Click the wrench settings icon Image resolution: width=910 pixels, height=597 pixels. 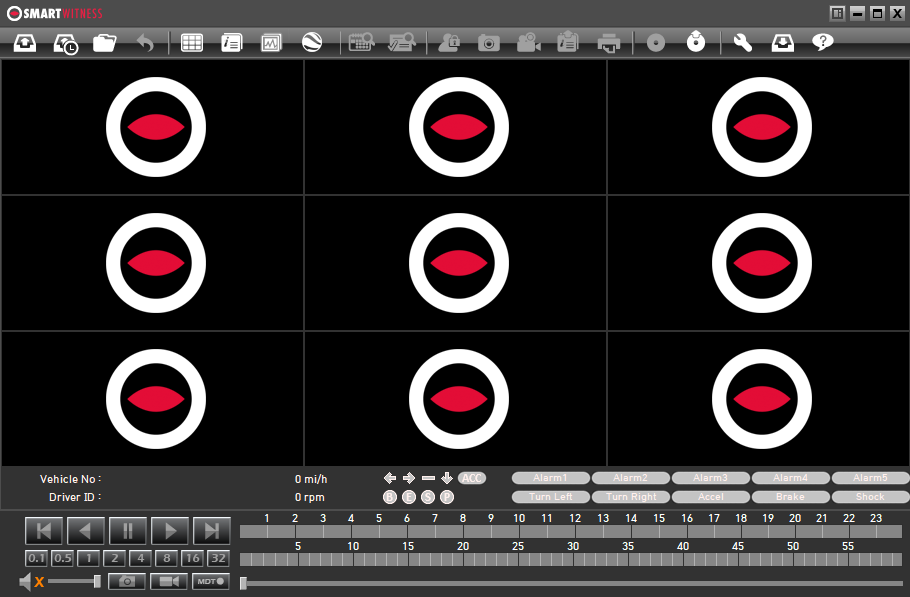pos(742,43)
